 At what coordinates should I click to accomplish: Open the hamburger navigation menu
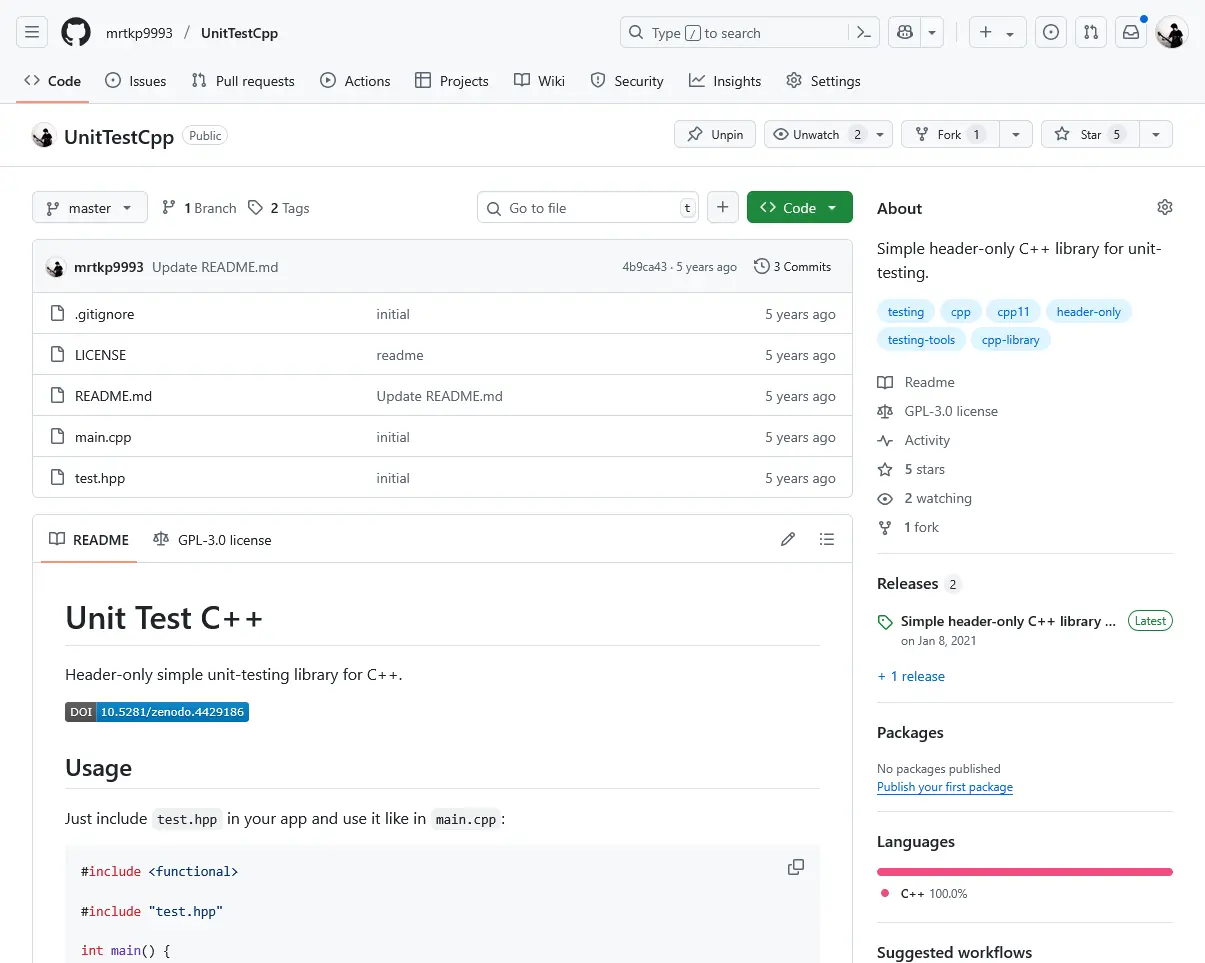click(32, 33)
